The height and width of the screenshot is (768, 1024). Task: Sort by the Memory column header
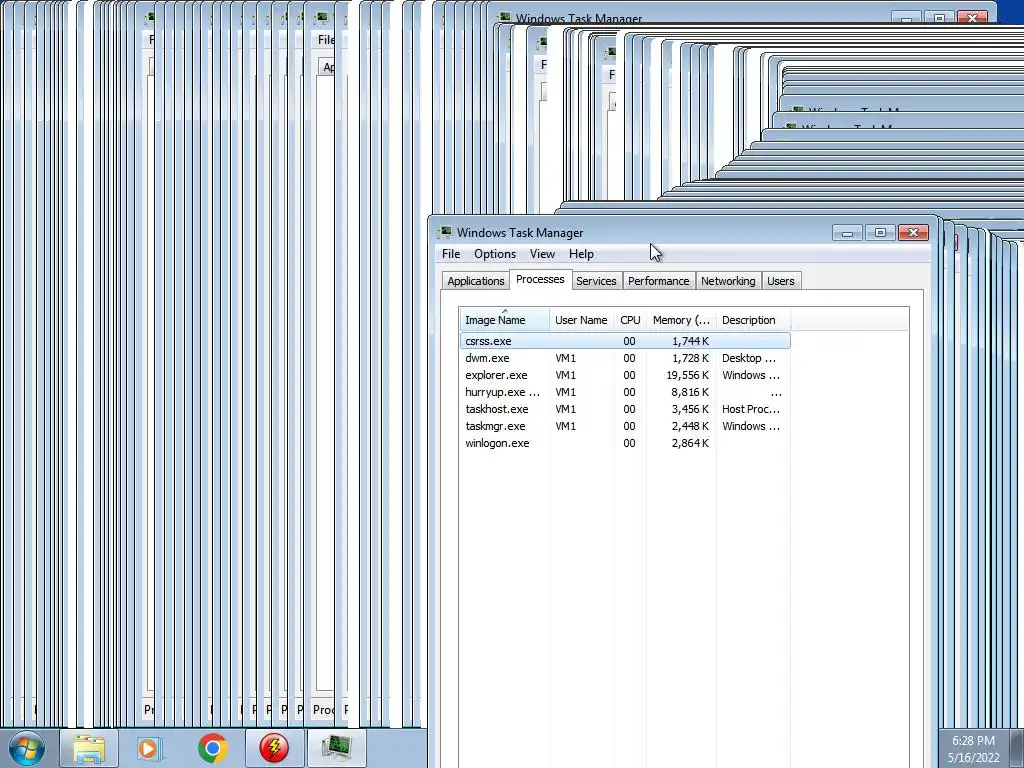[681, 320]
